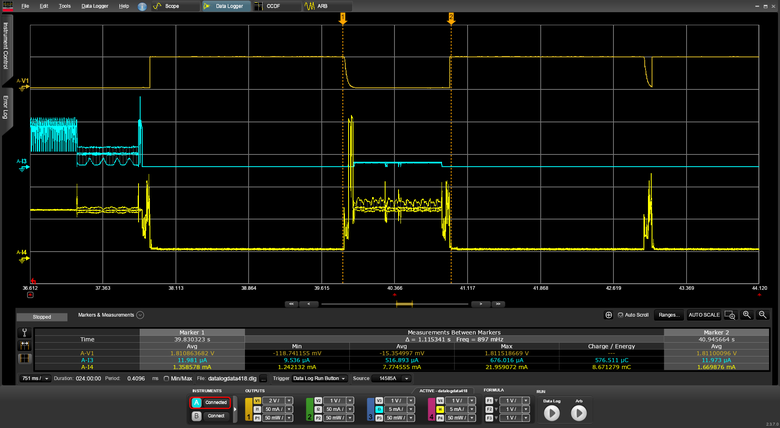Screen dimensions: 780x428
Task: Toggle the I3 trace for output 3
Action: click(379, 409)
